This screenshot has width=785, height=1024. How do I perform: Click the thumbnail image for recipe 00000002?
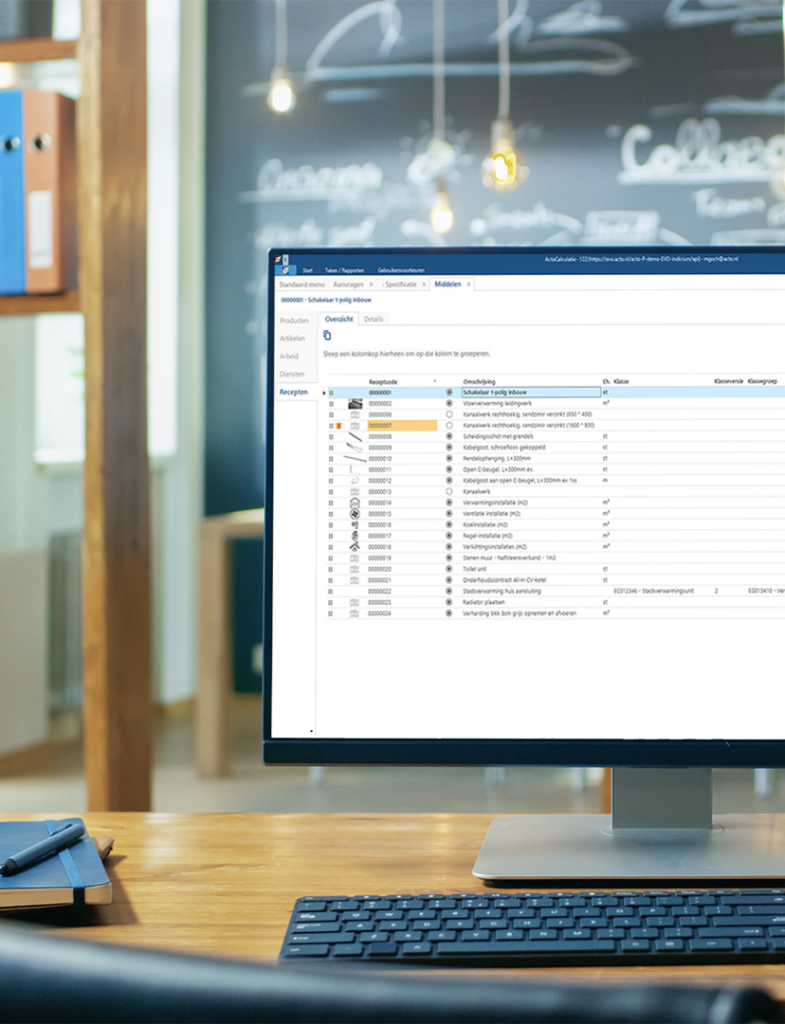[354, 403]
